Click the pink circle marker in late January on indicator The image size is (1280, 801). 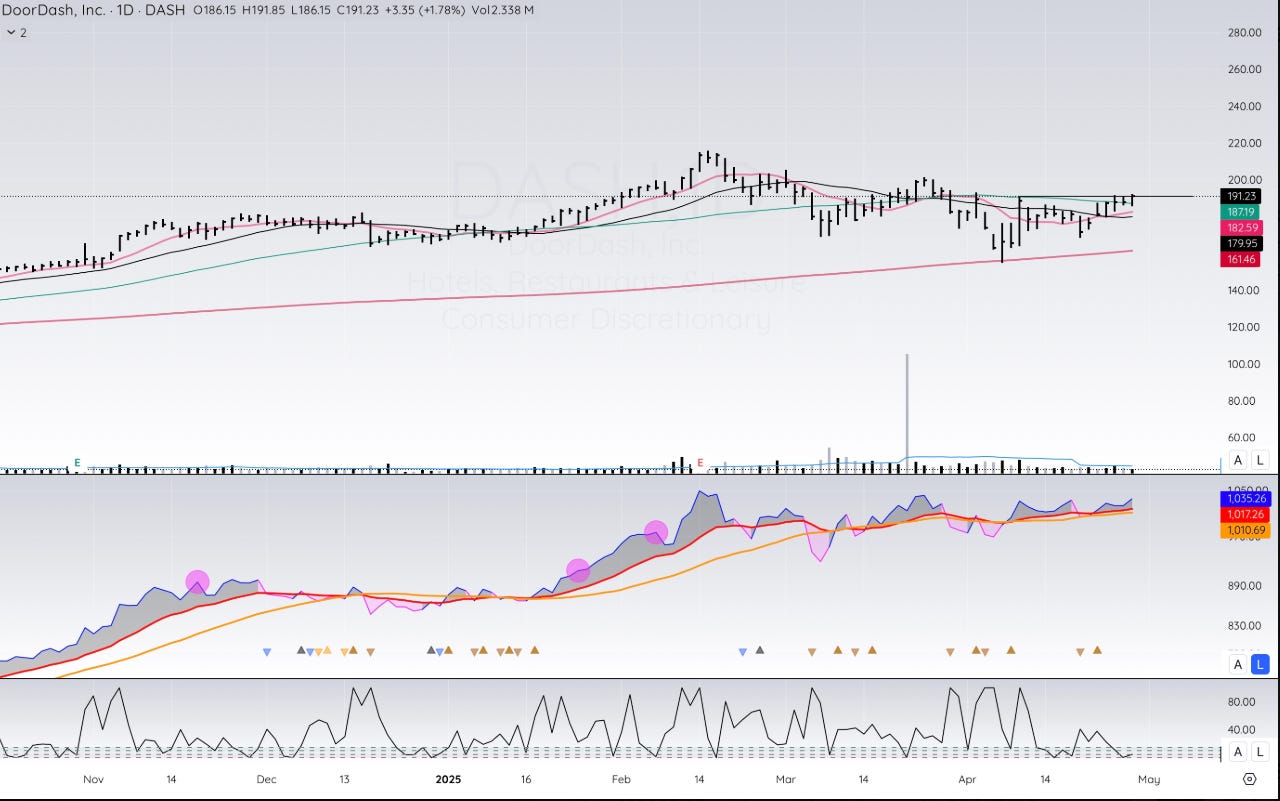pos(578,570)
